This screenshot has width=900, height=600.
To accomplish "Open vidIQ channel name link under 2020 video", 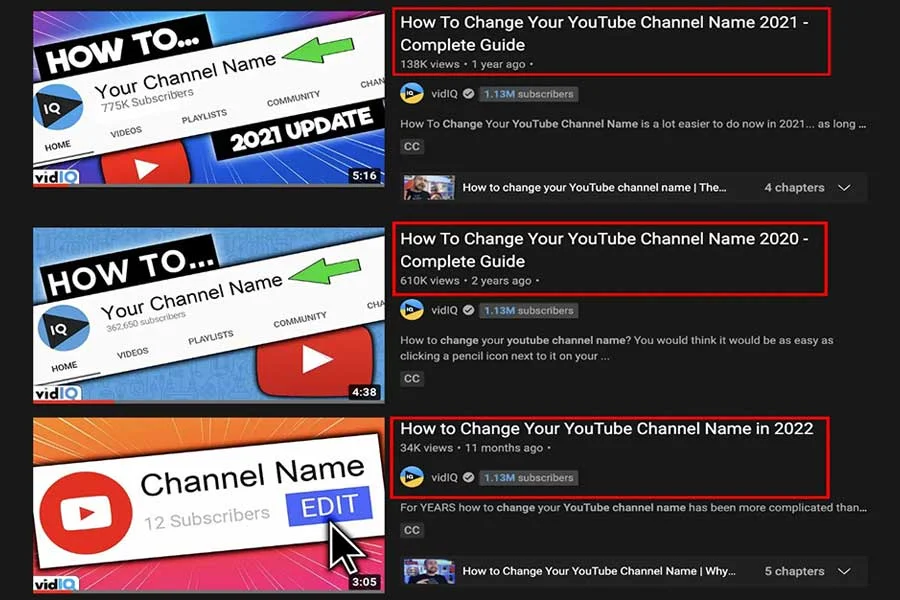I will pyautogui.click(x=444, y=310).
